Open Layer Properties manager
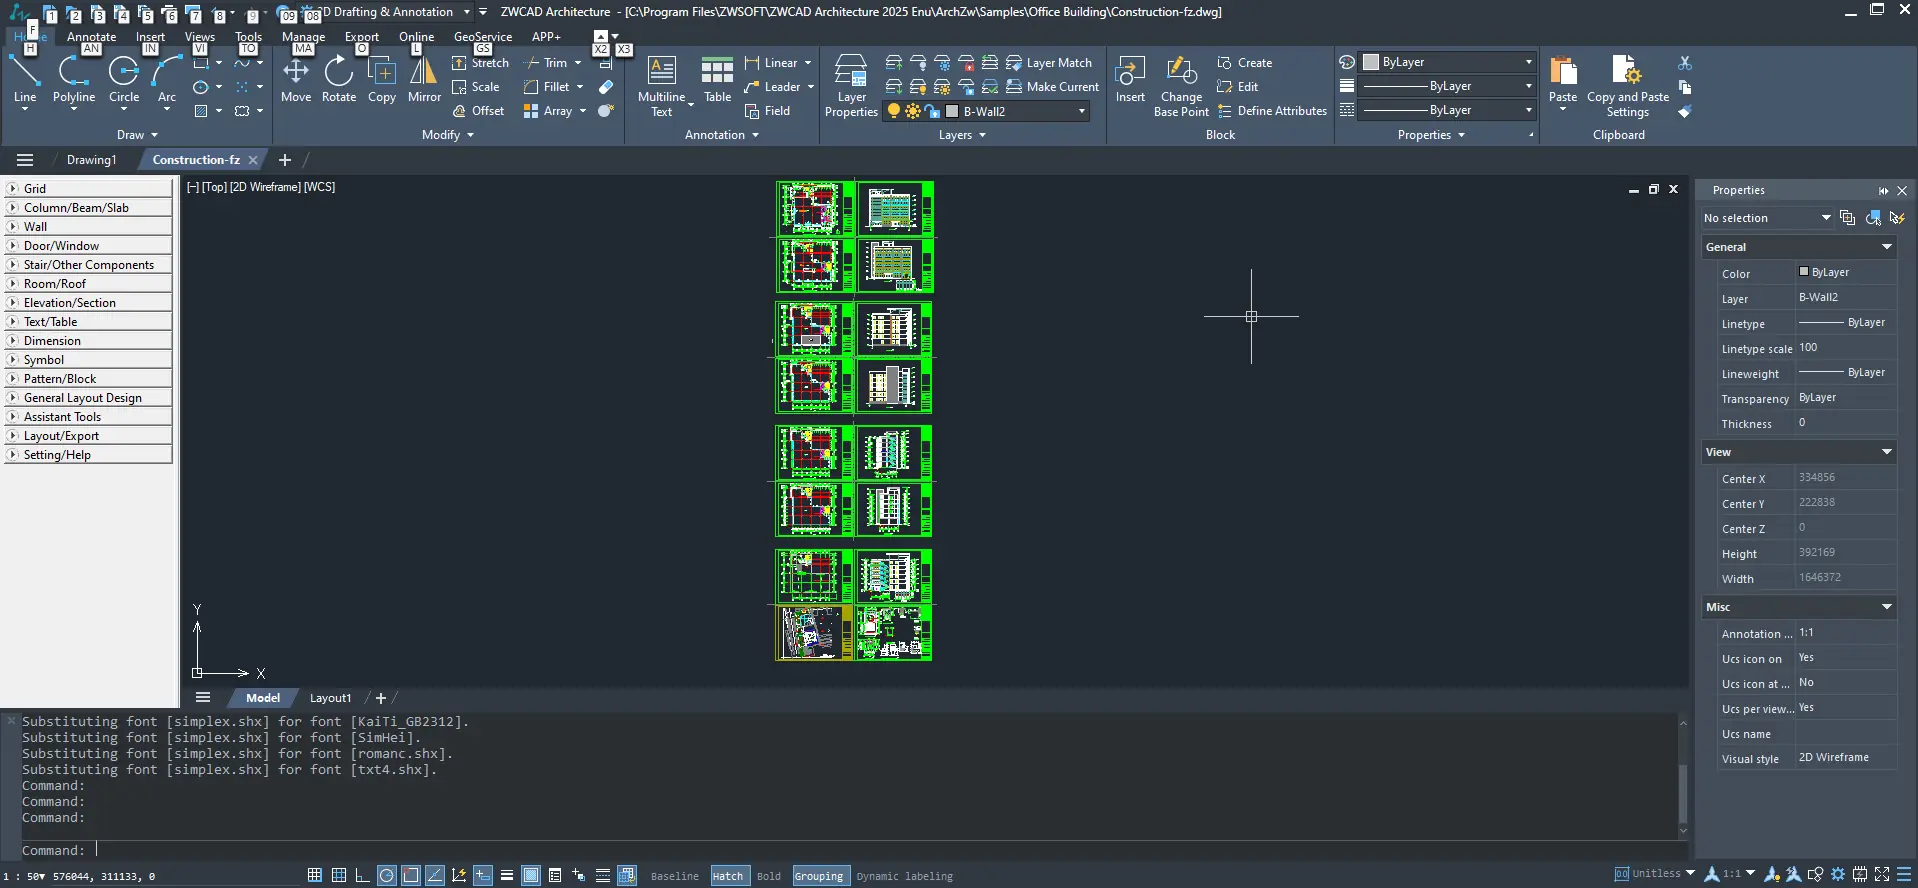The width and height of the screenshot is (1918, 888). coord(851,87)
